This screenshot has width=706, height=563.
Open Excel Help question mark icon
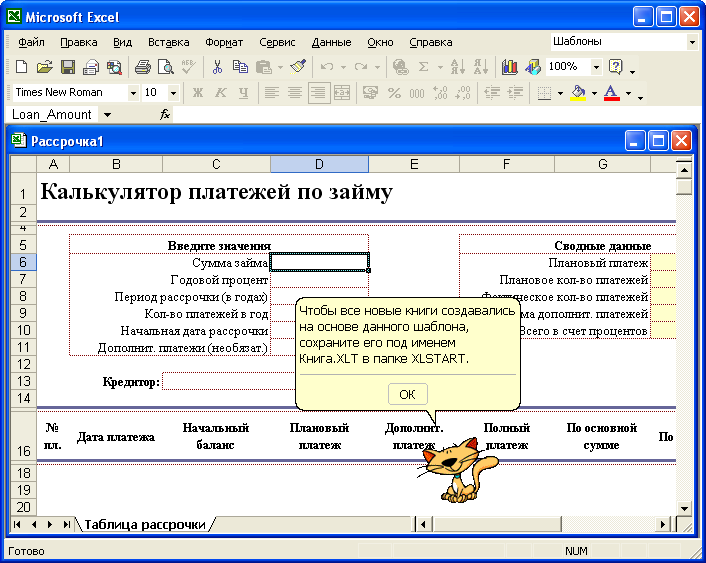[x=615, y=67]
